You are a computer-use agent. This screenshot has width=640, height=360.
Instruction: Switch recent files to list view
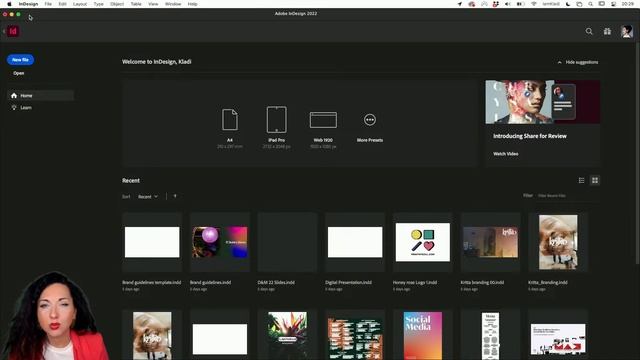point(581,180)
